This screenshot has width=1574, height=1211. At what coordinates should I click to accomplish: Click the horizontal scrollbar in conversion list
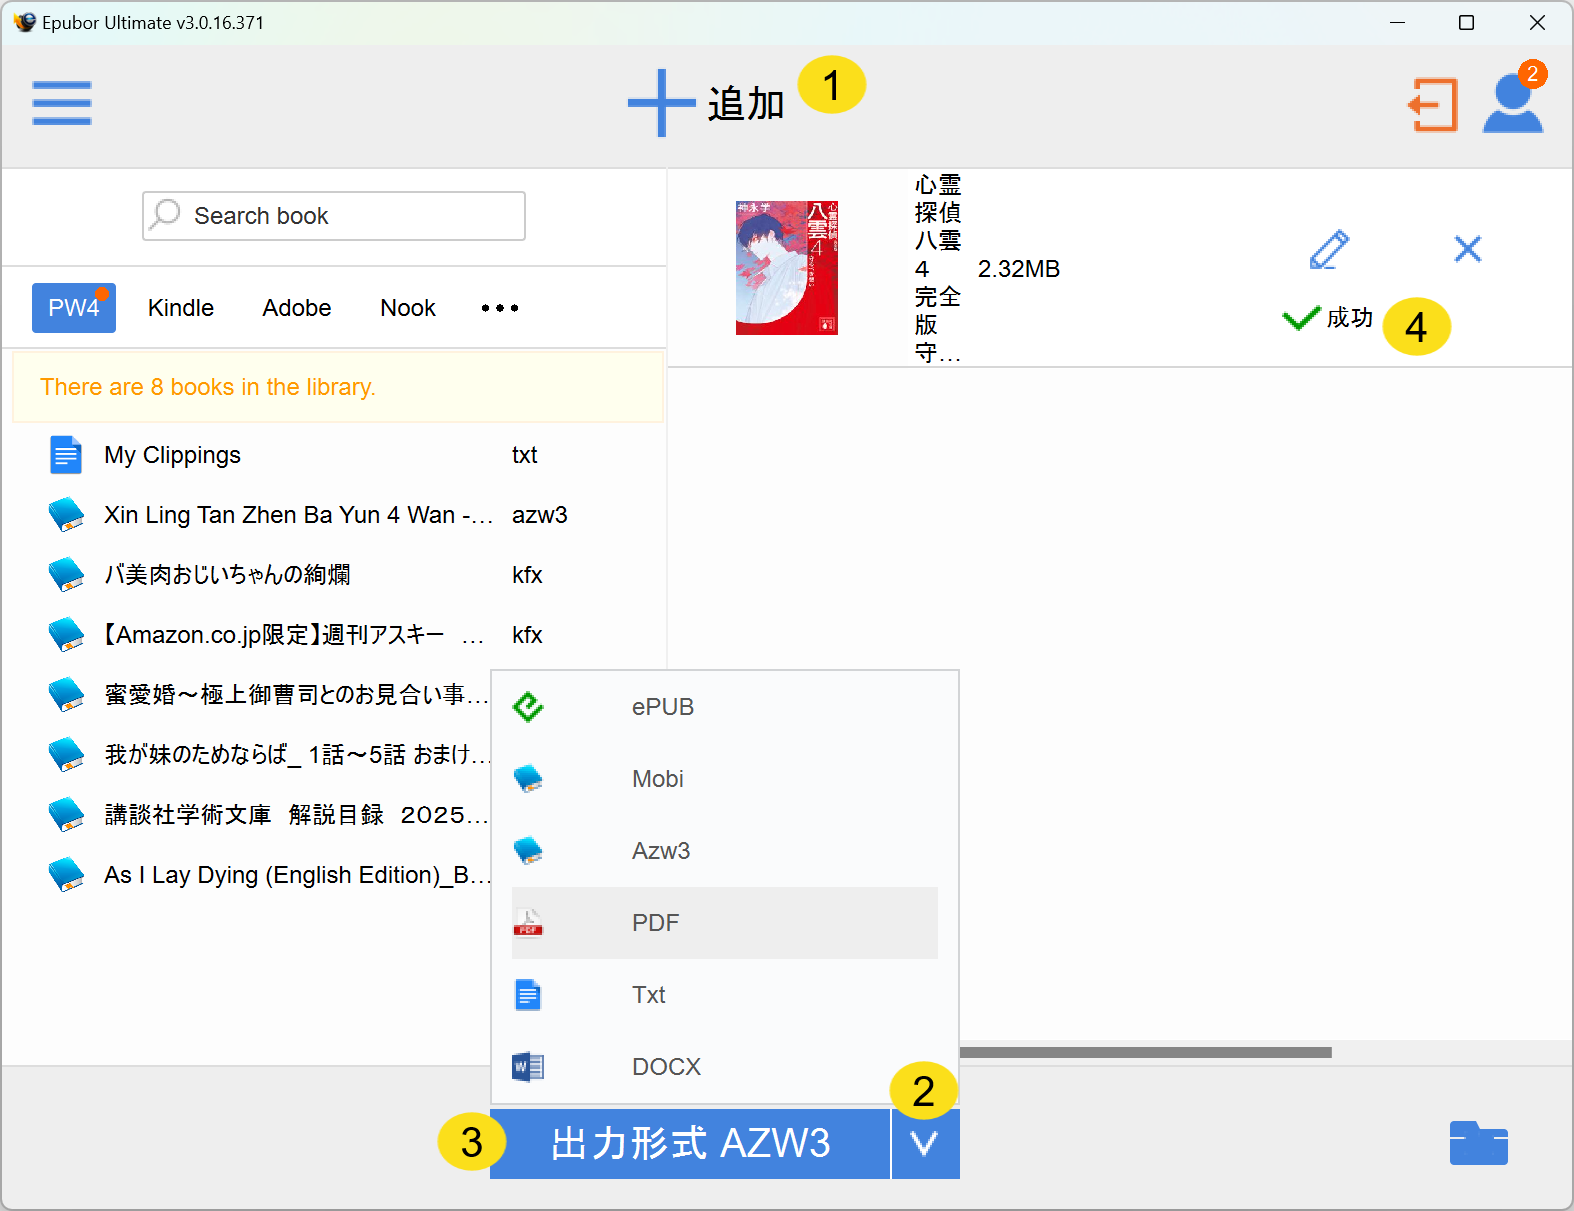point(1146,1052)
